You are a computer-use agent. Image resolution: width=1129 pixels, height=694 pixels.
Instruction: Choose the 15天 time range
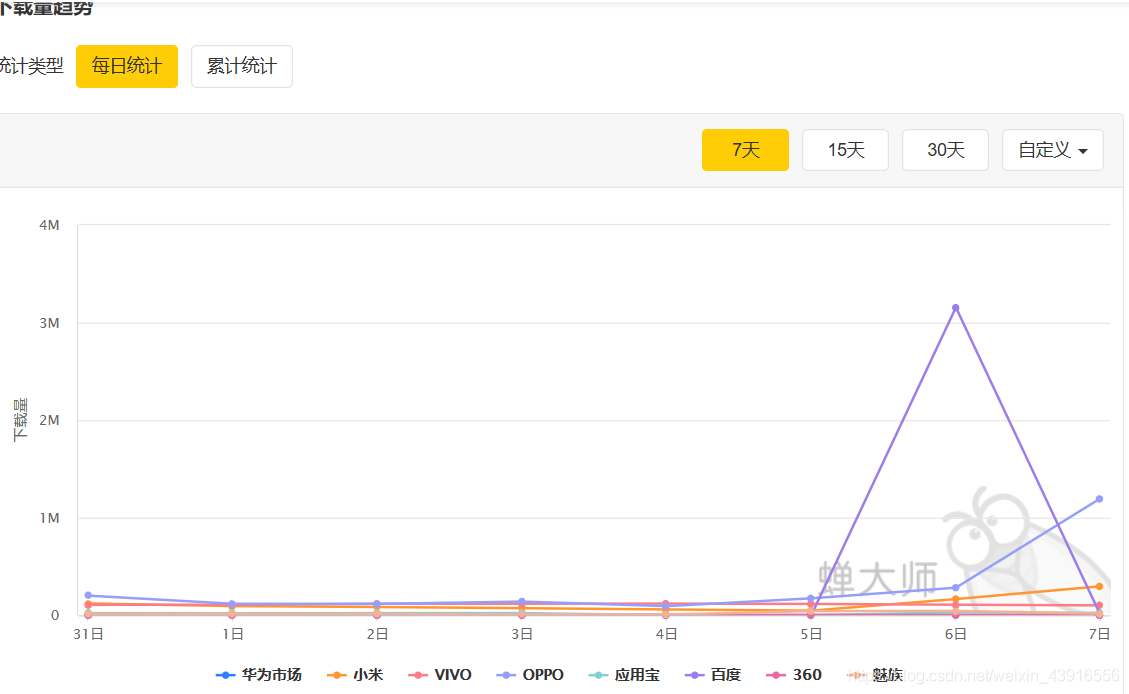click(845, 150)
